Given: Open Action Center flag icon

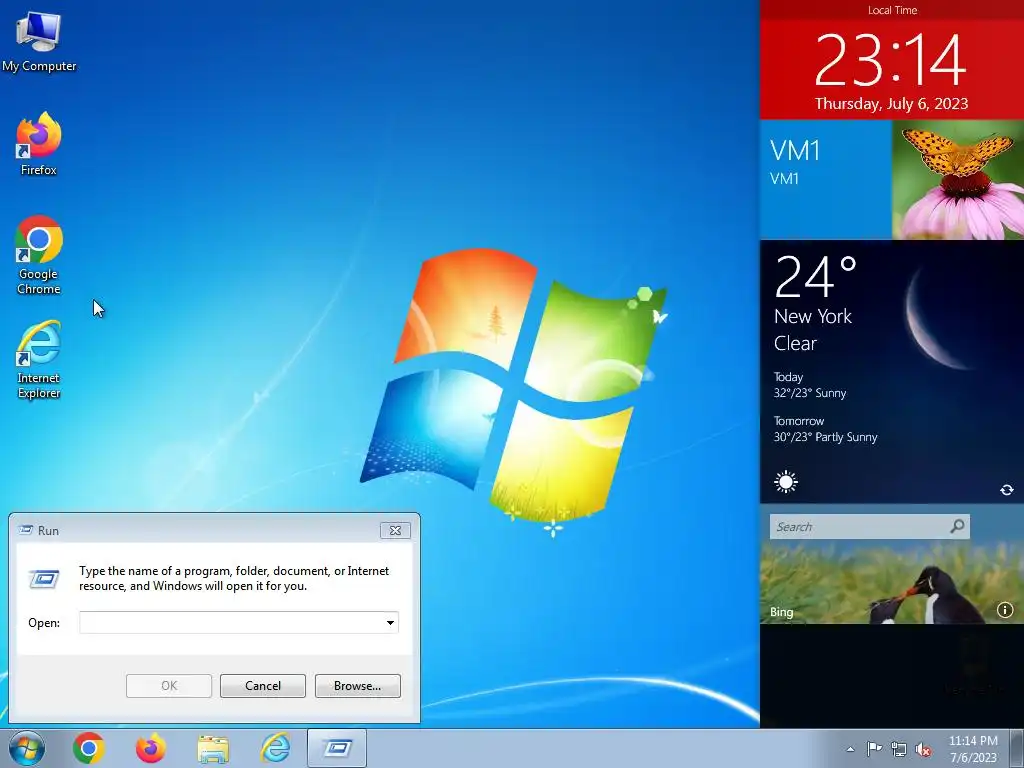Looking at the screenshot, I should pyautogui.click(x=874, y=749).
